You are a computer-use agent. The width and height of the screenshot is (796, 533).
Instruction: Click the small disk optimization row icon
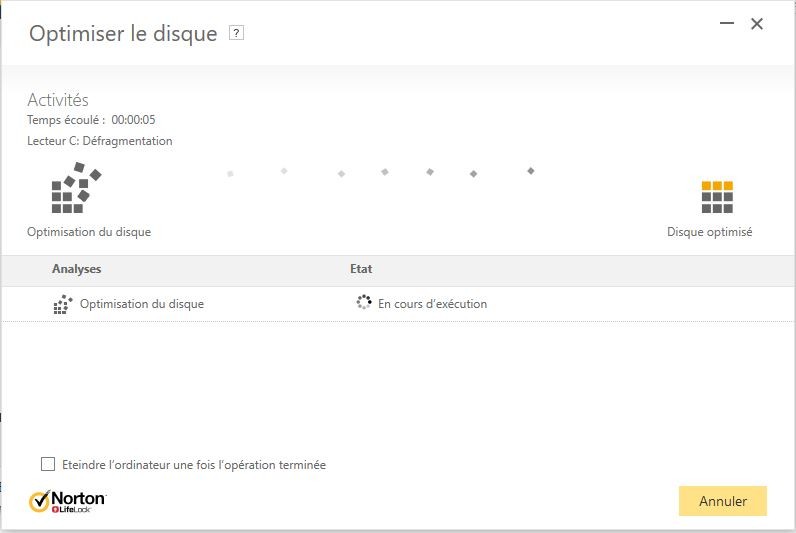pos(63,304)
